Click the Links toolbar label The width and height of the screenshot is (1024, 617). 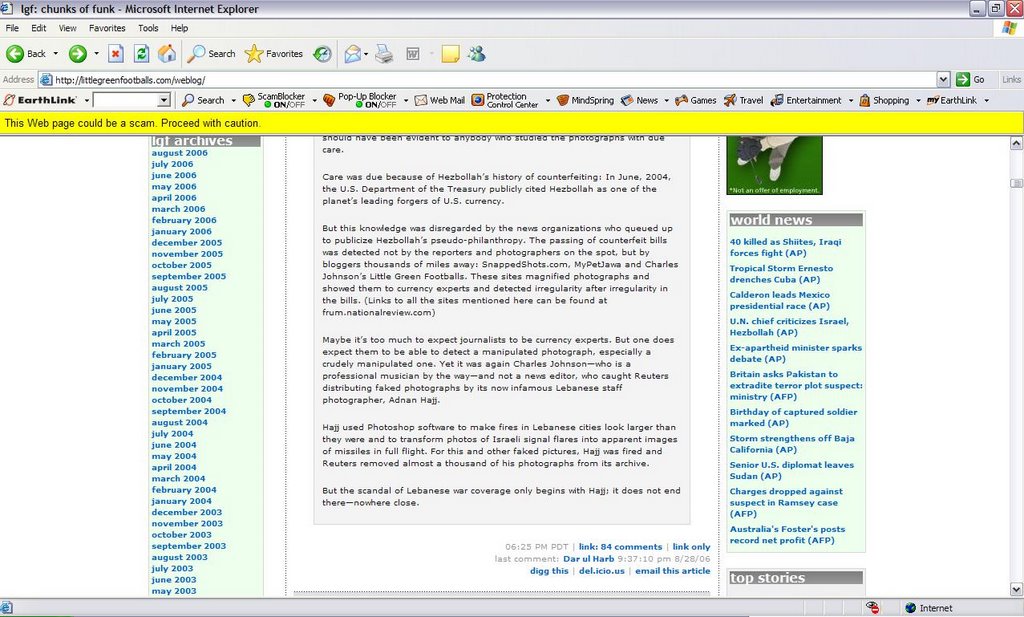pos(1011,80)
